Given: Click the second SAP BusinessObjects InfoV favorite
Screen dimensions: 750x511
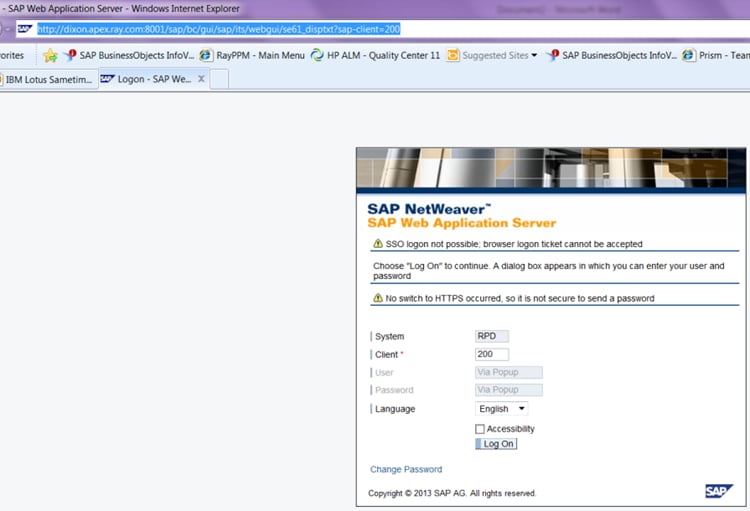Looking at the screenshot, I should 613,56.
